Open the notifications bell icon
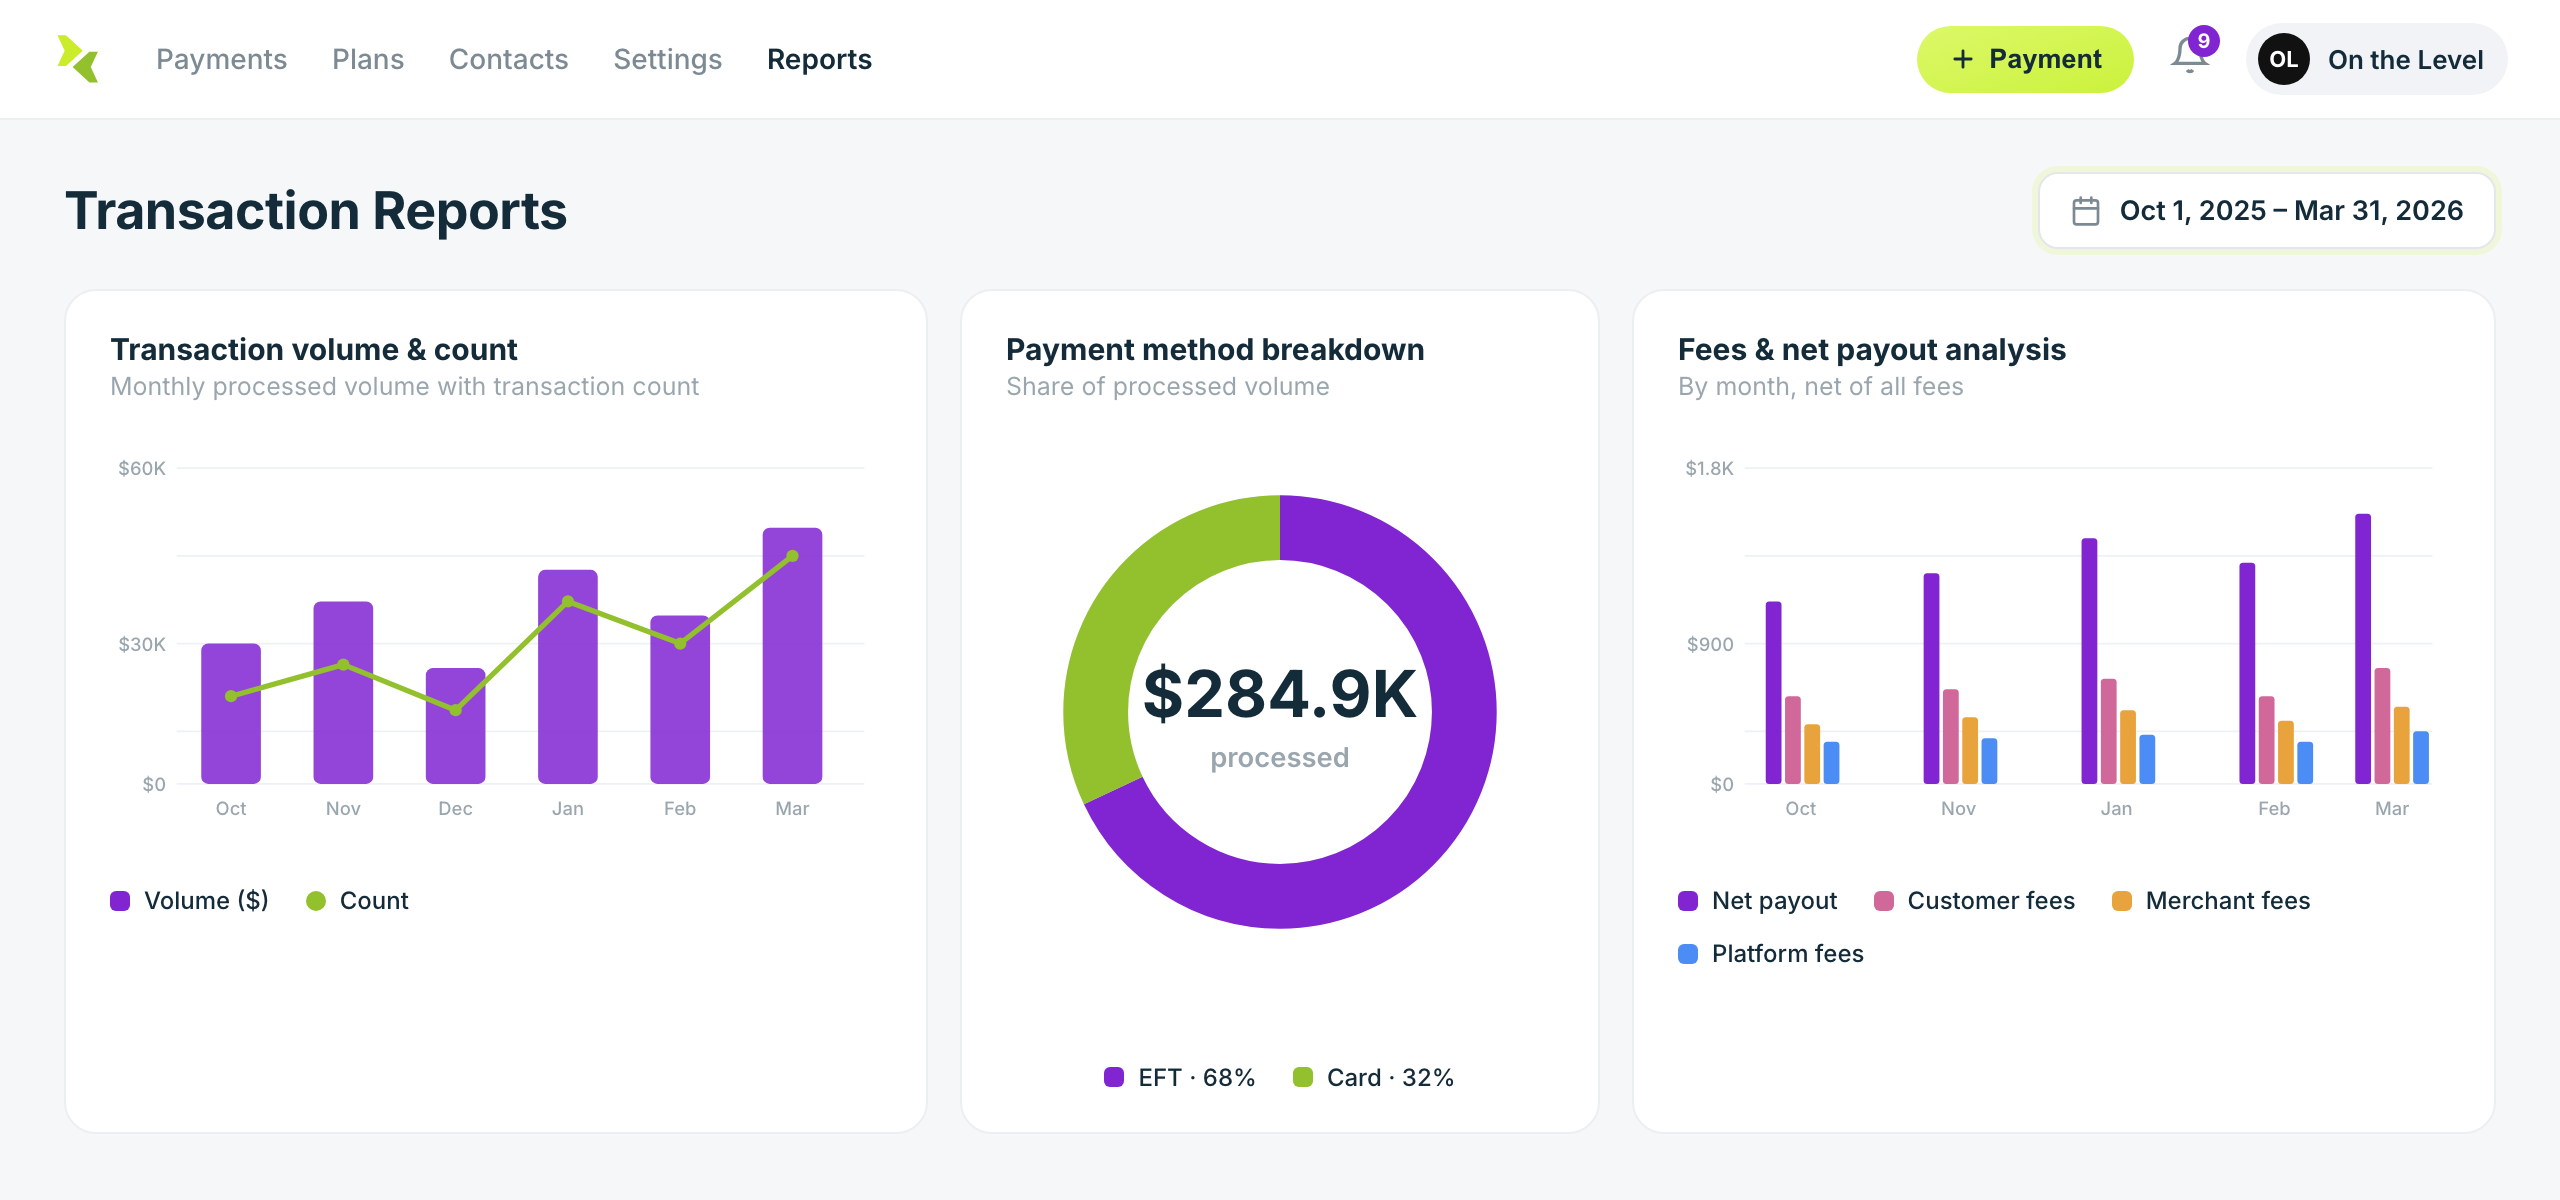 pos(2188,57)
